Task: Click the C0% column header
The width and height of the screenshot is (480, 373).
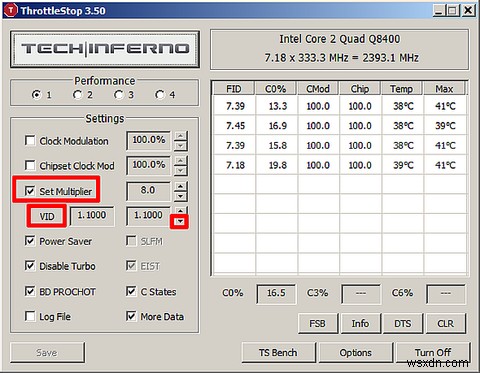Action: pyautogui.click(x=276, y=89)
